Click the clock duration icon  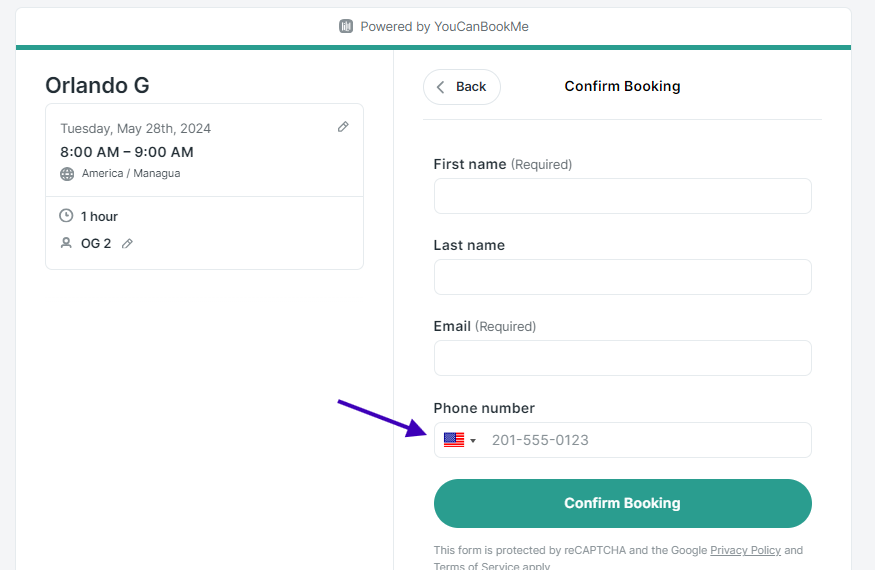[x=66, y=215]
